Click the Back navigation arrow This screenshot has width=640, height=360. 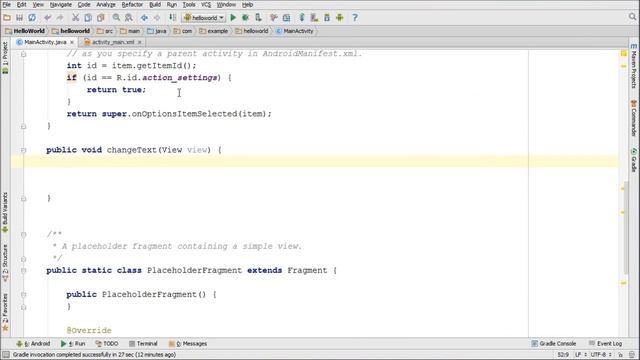click(x=144, y=18)
